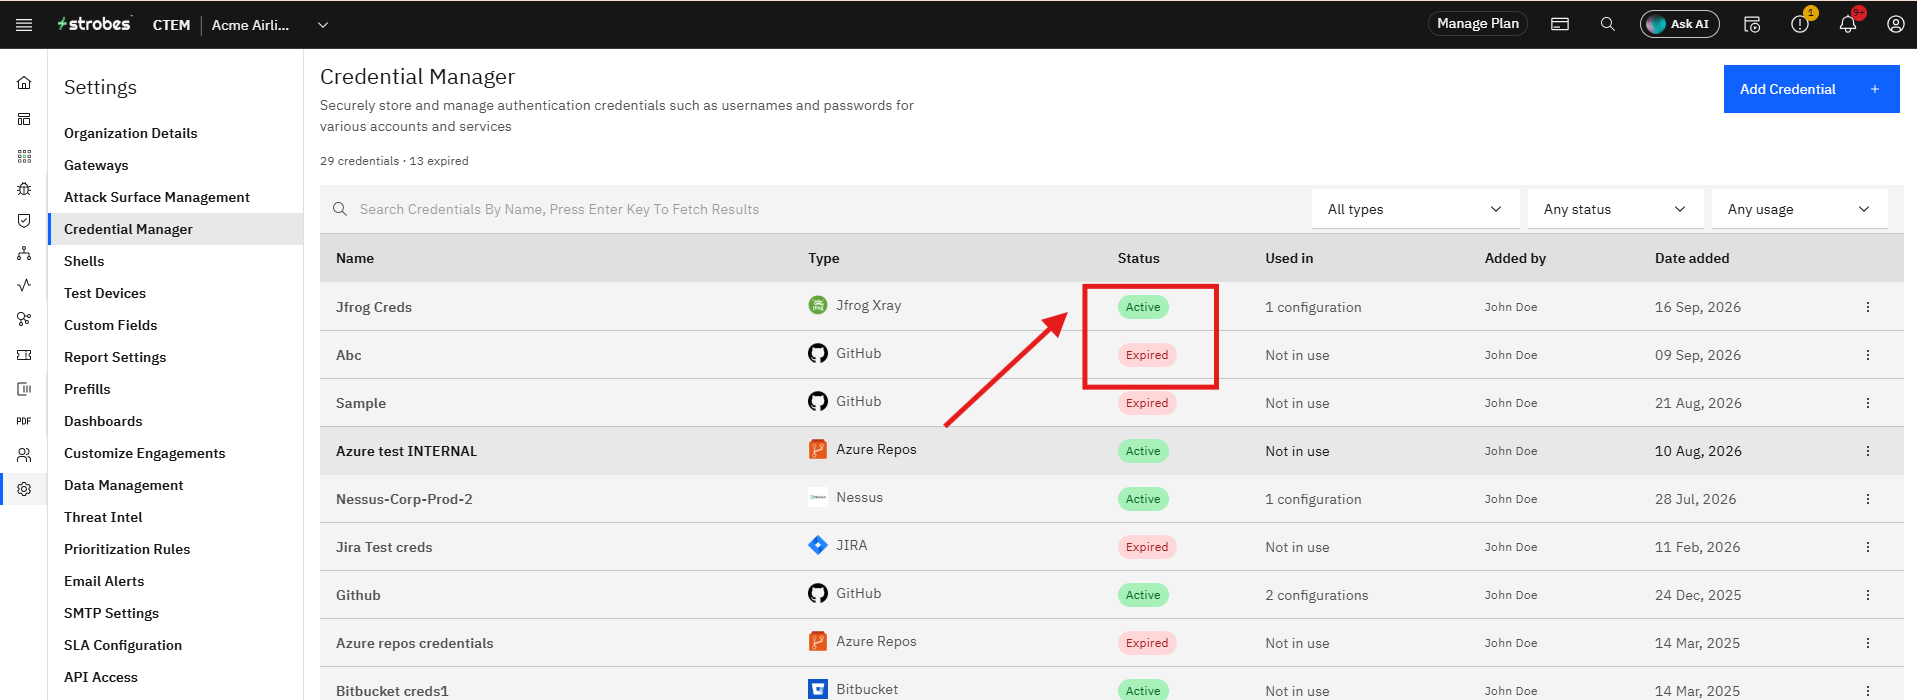Expand the Acme Airlines organization dropdown

323,25
